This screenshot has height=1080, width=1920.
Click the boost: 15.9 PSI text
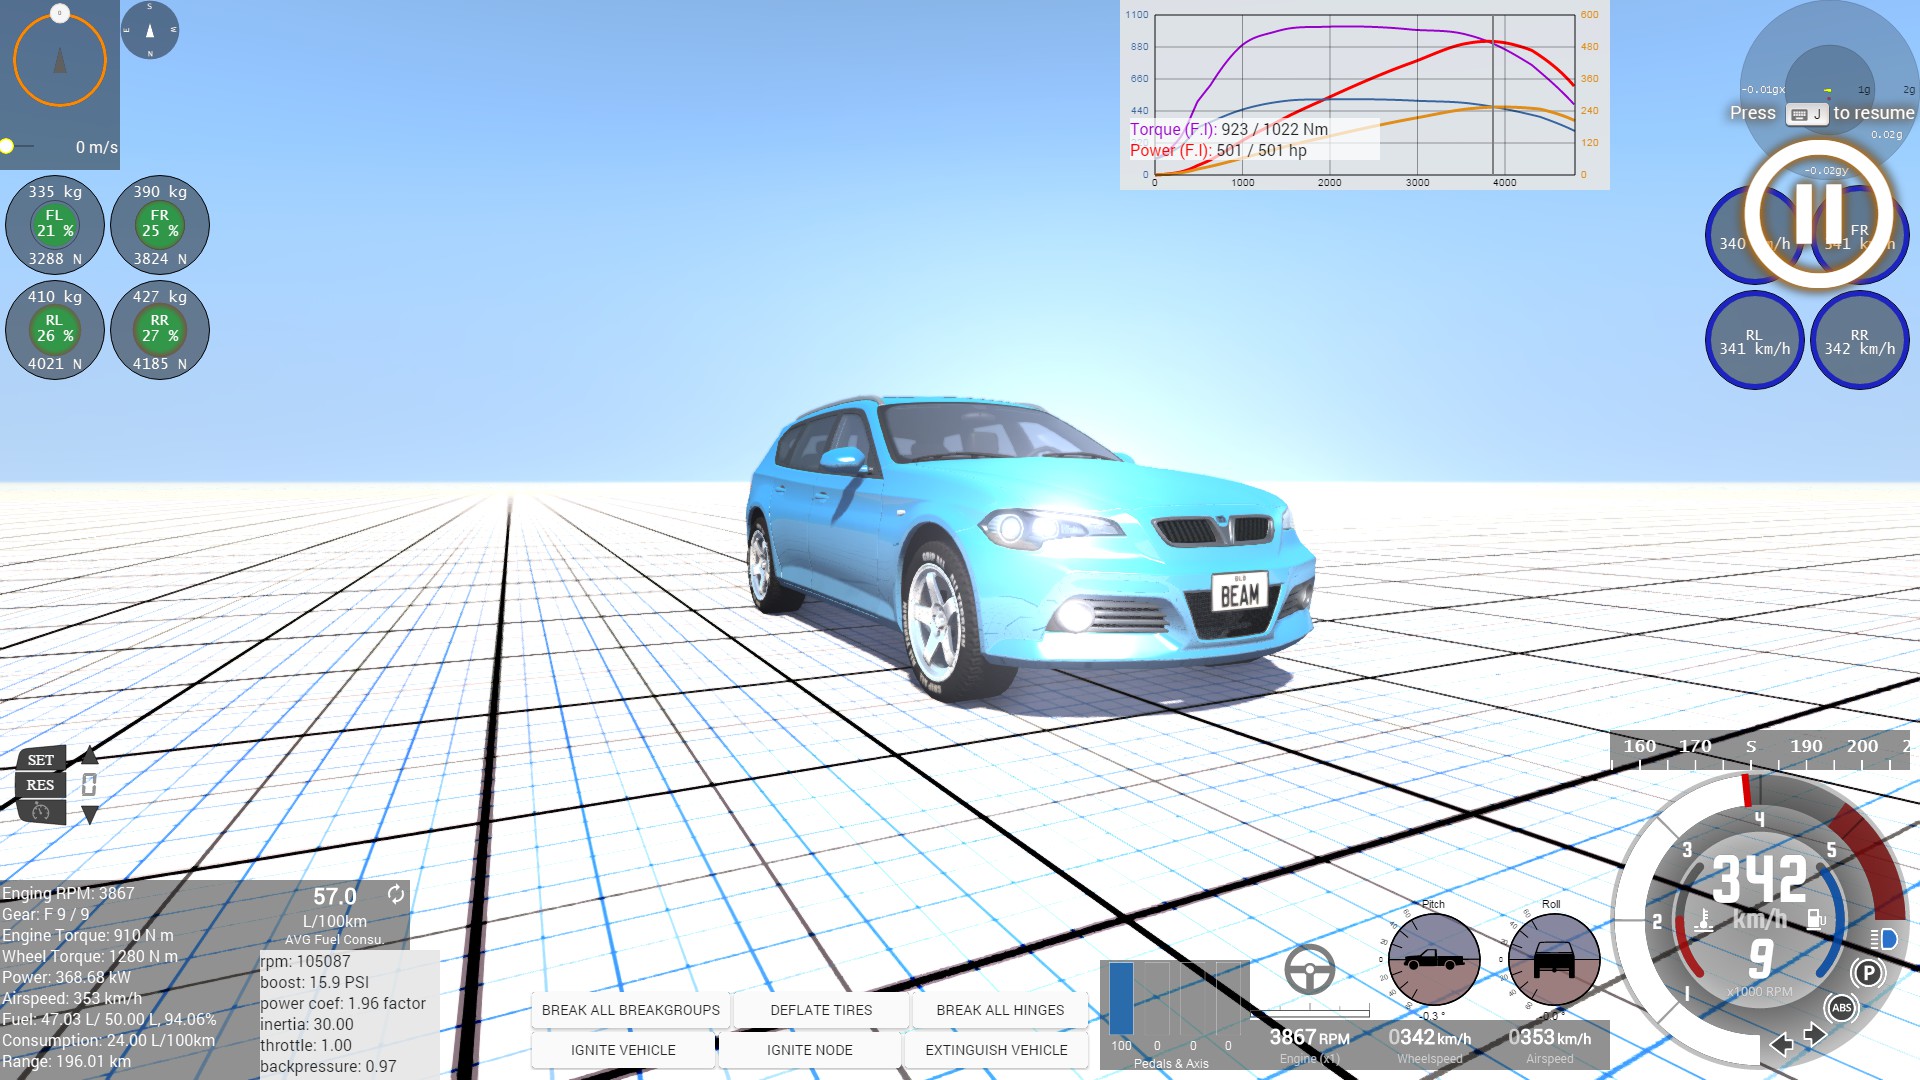pyautogui.click(x=315, y=982)
